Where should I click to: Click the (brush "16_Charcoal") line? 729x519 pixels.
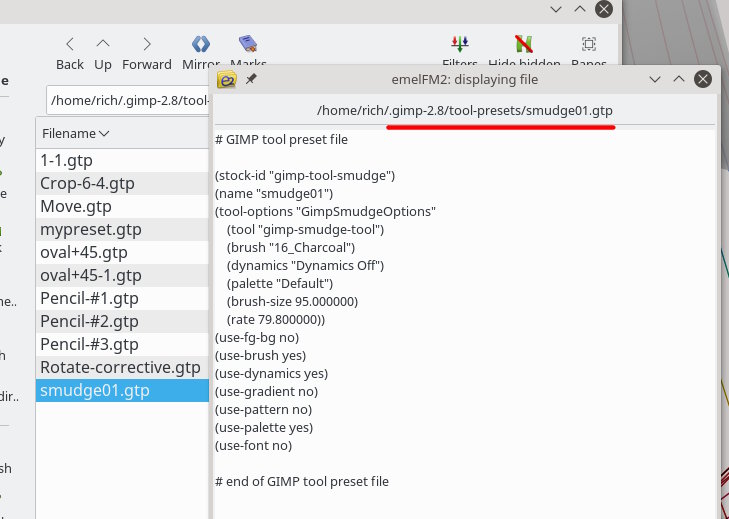point(291,247)
